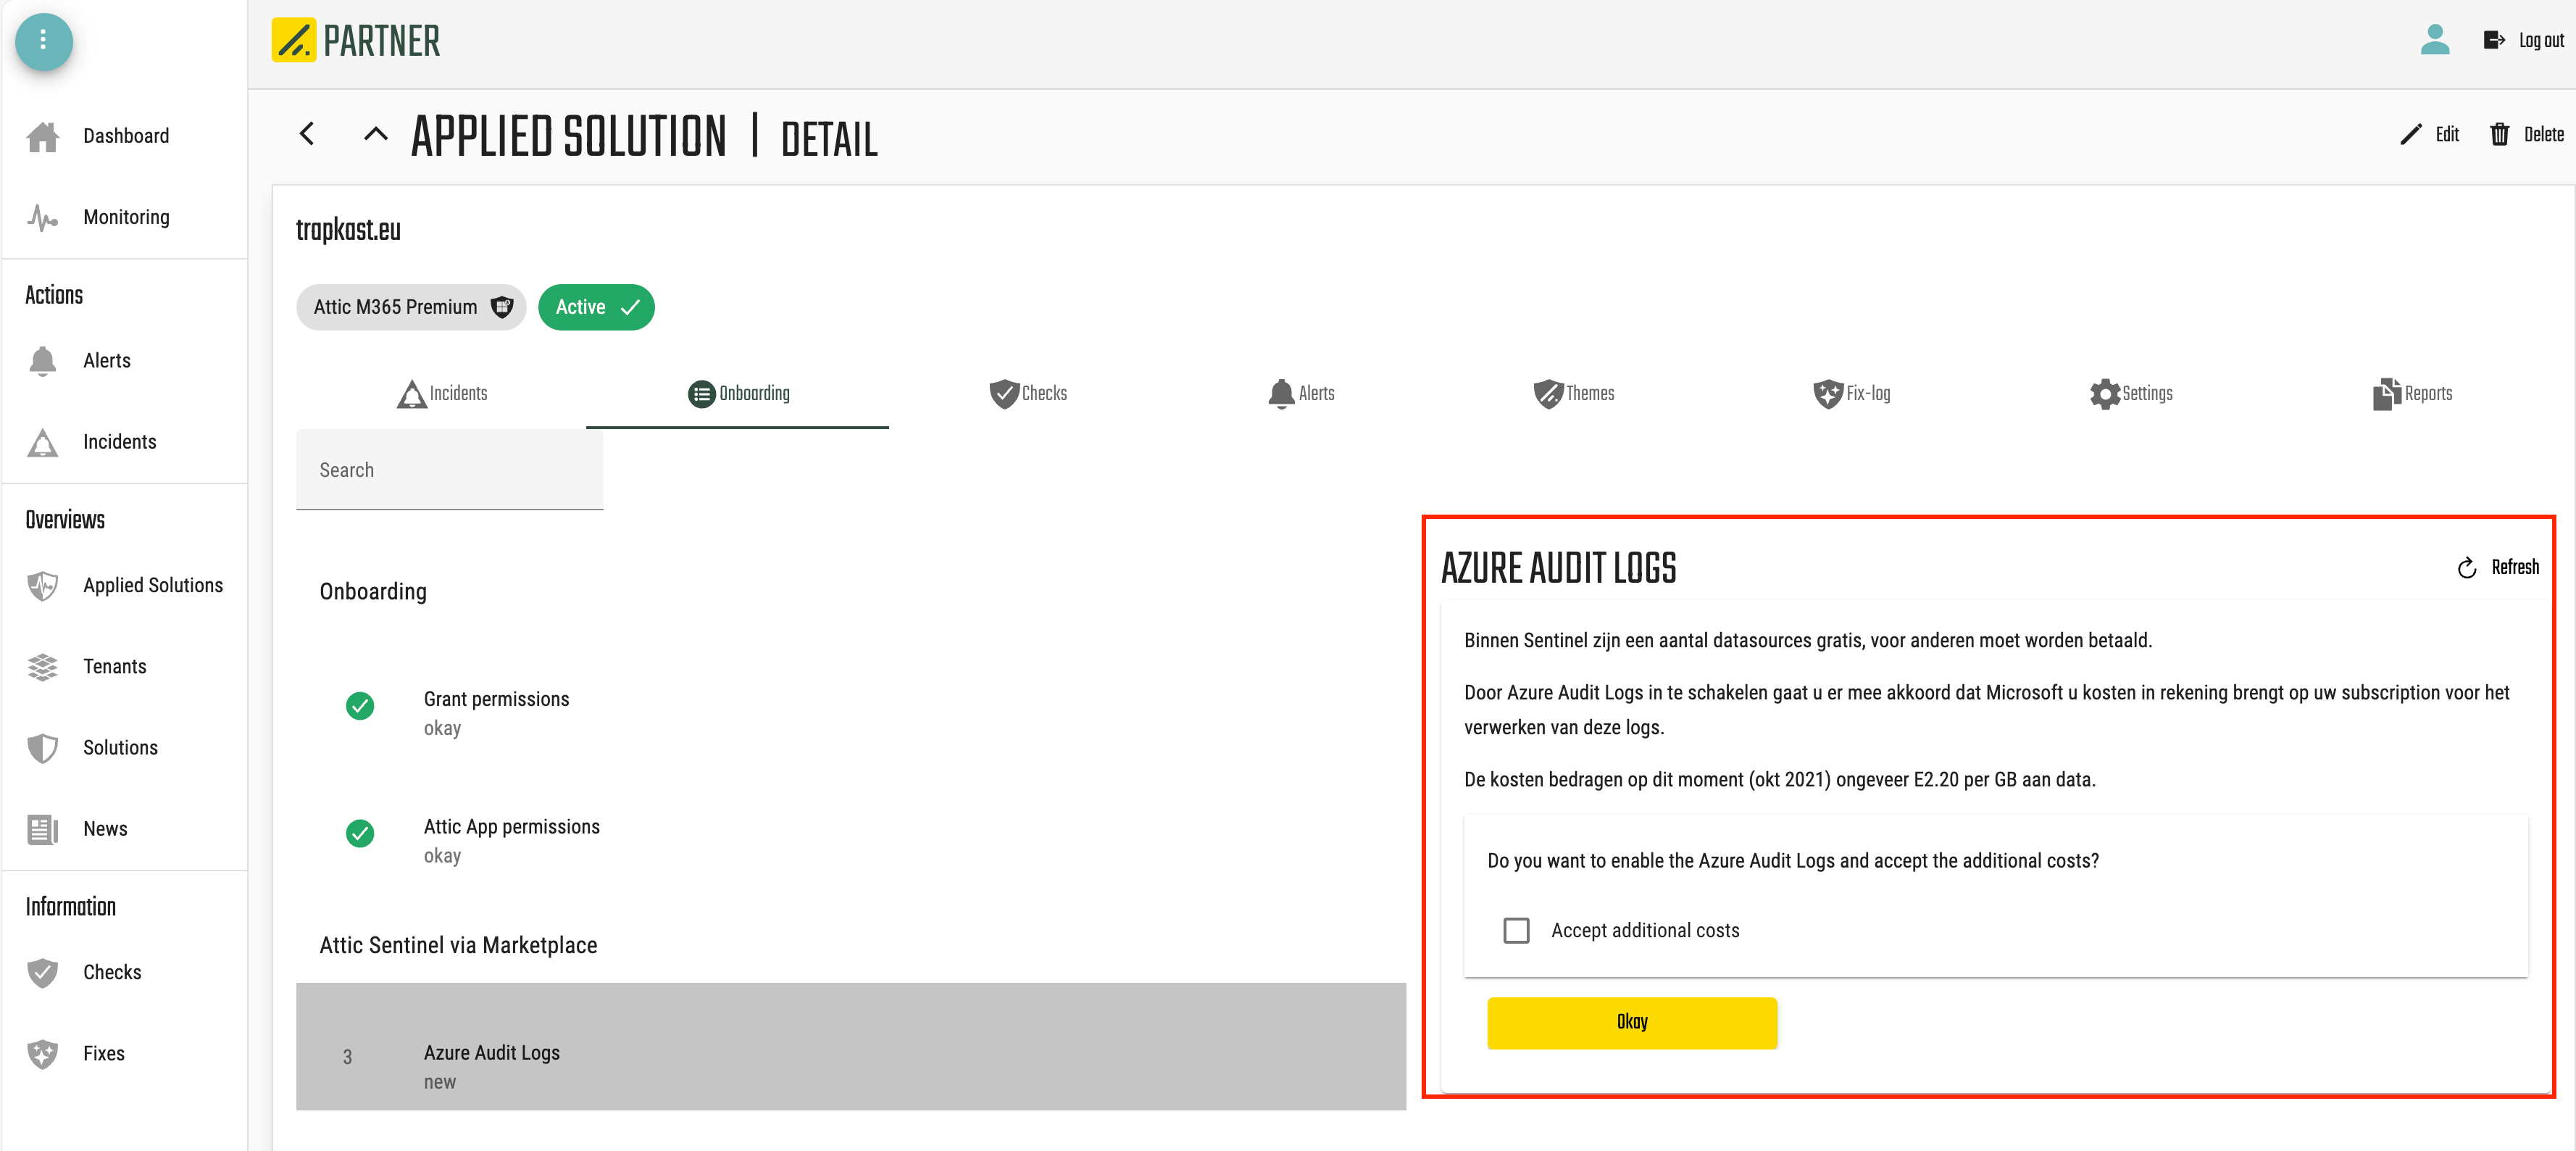Tick the Accept additional costs checkbox
The width and height of the screenshot is (2576, 1151).
1516,931
